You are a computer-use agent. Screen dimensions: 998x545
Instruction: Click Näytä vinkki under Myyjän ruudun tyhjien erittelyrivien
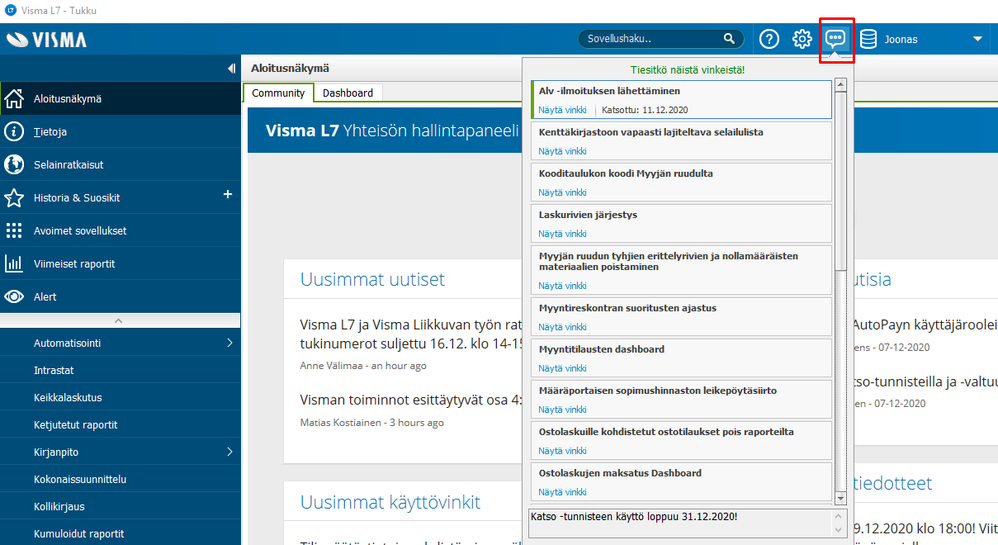562,286
